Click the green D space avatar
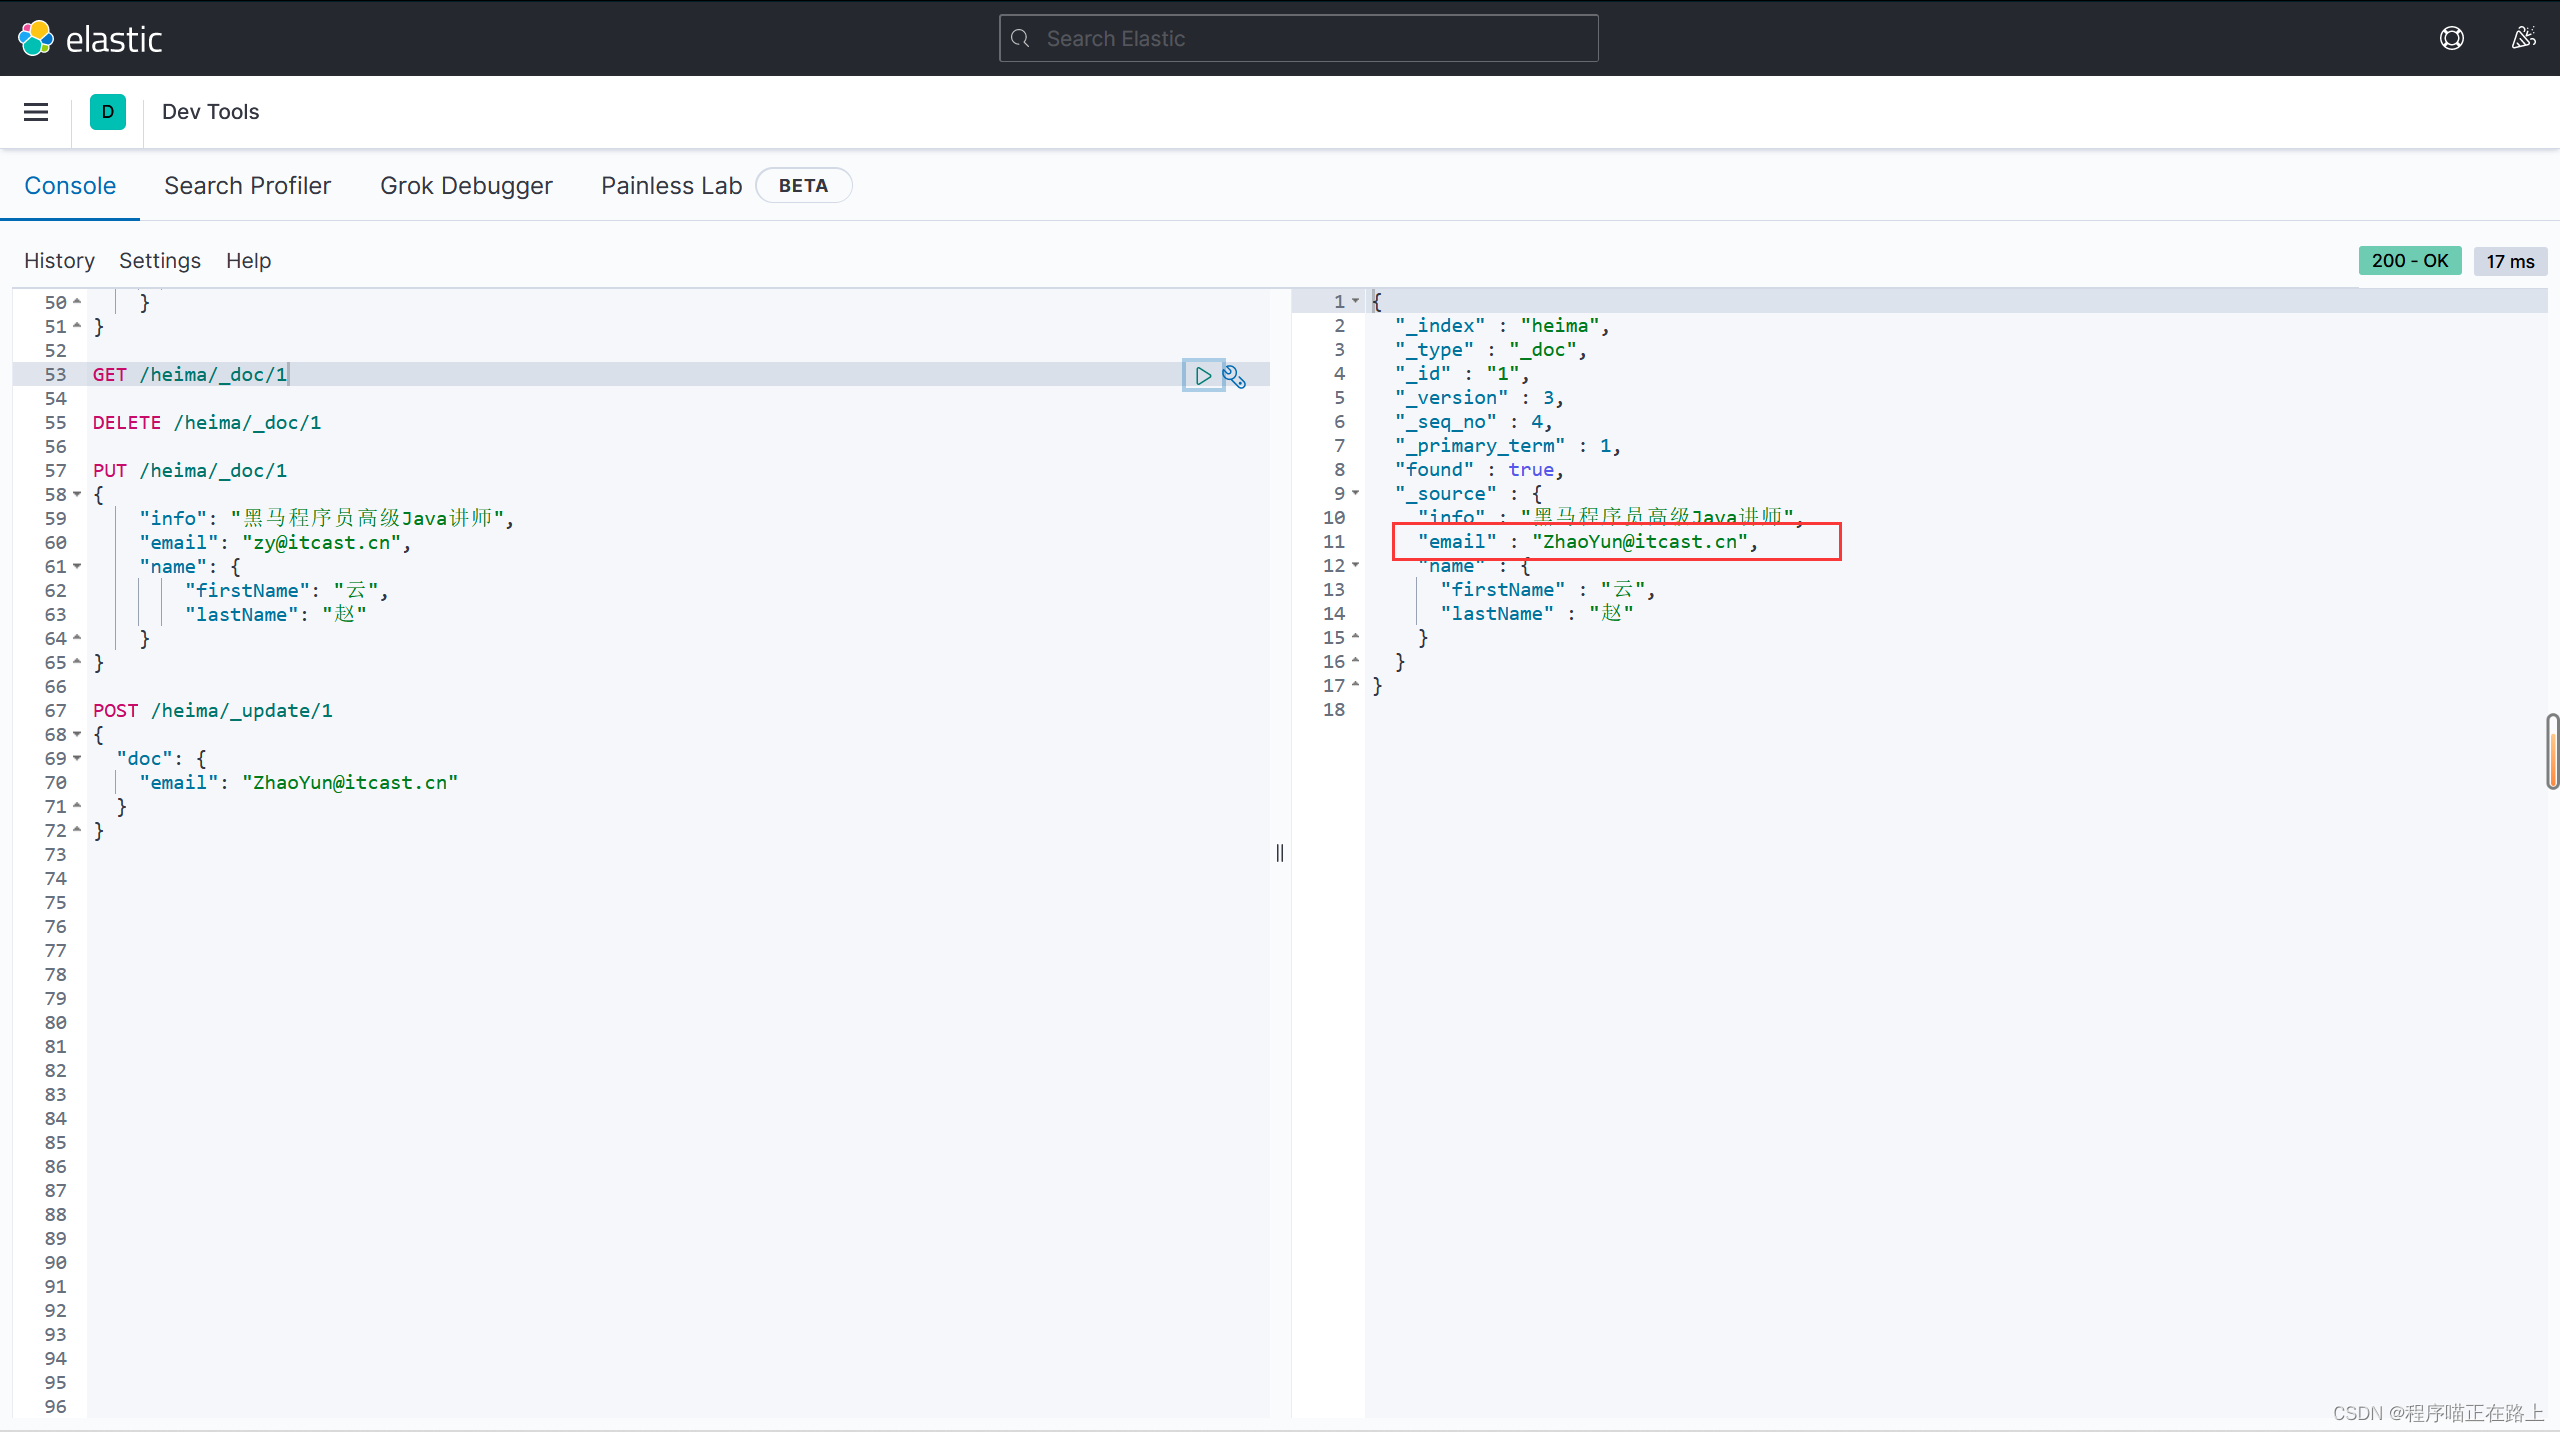Screen dimensions: 2560x1432 pos(108,112)
